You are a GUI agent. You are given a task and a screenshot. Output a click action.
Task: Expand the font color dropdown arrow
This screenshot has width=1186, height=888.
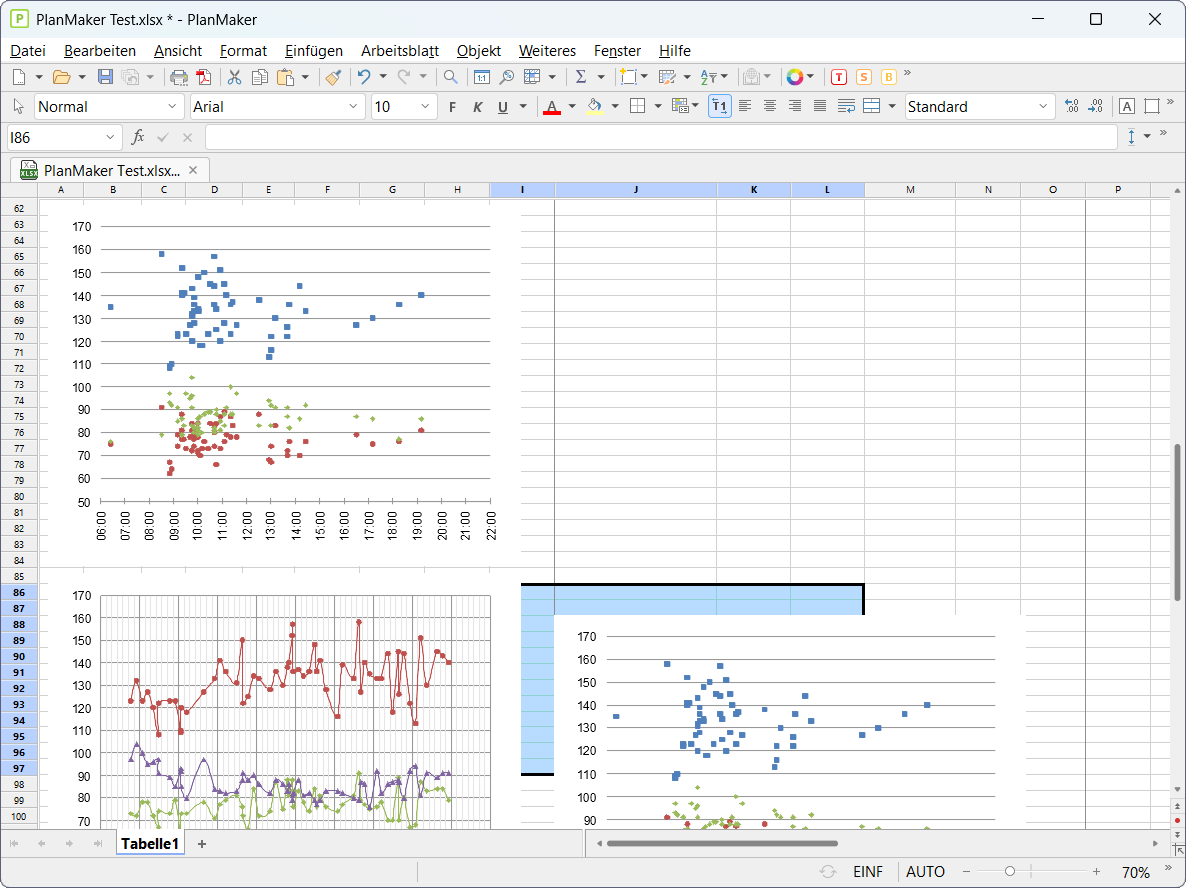[x=572, y=107]
